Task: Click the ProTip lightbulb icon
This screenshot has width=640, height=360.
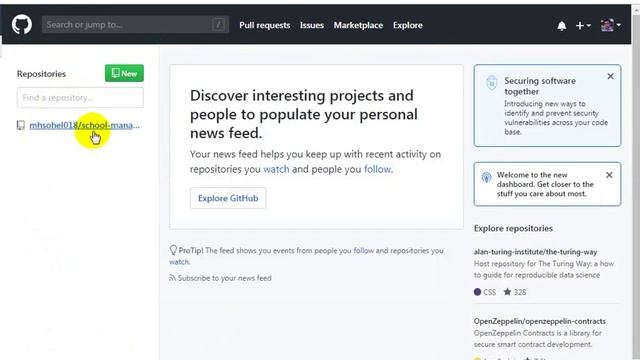Action: click(x=173, y=250)
